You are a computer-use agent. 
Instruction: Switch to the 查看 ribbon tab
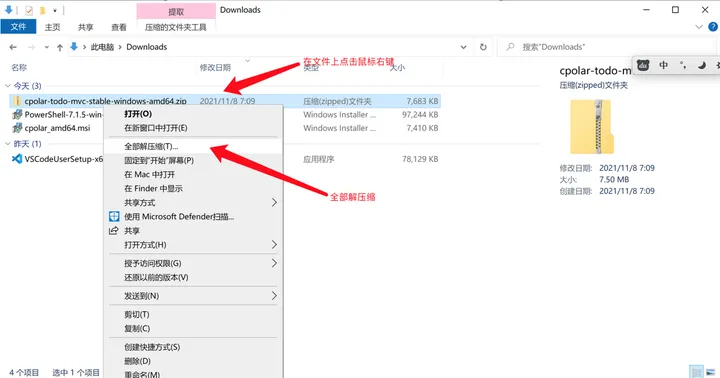118,27
